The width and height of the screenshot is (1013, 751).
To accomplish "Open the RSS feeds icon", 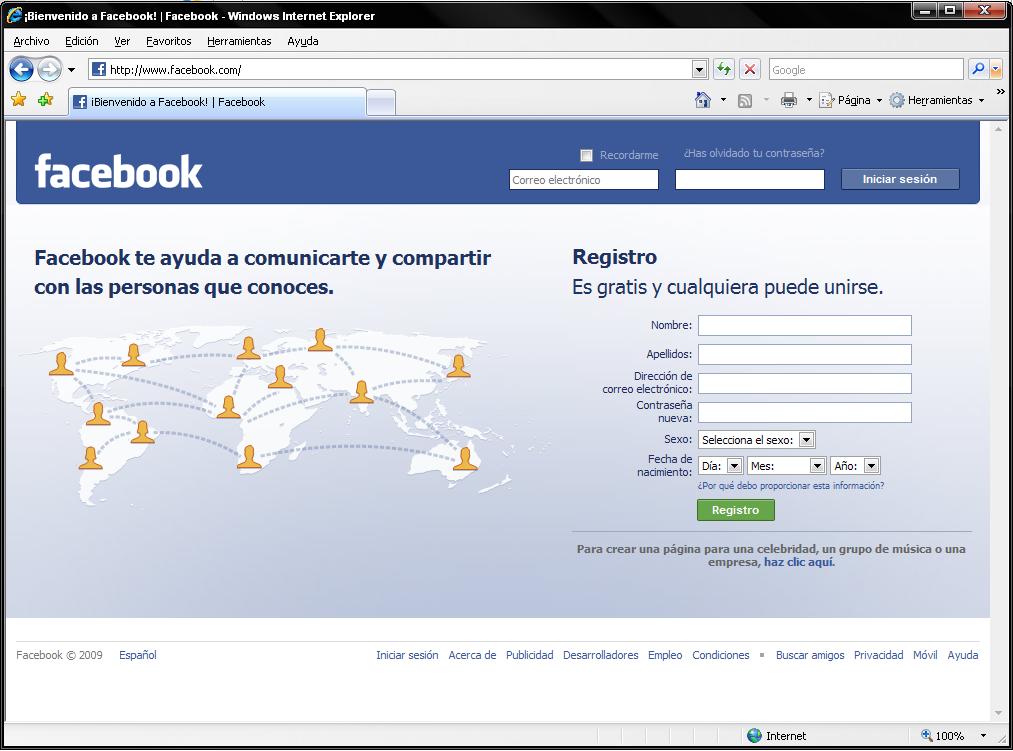I will [746, 100].
